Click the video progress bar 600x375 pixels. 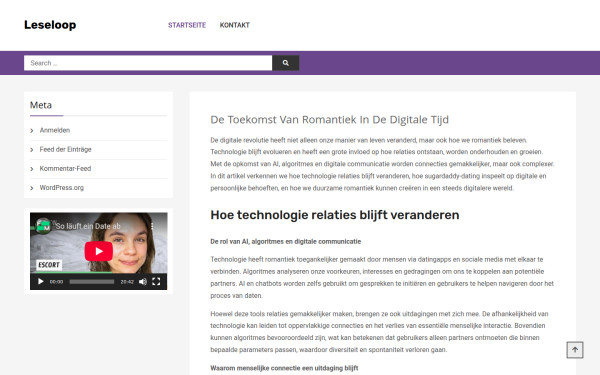(x=91, y=282)
